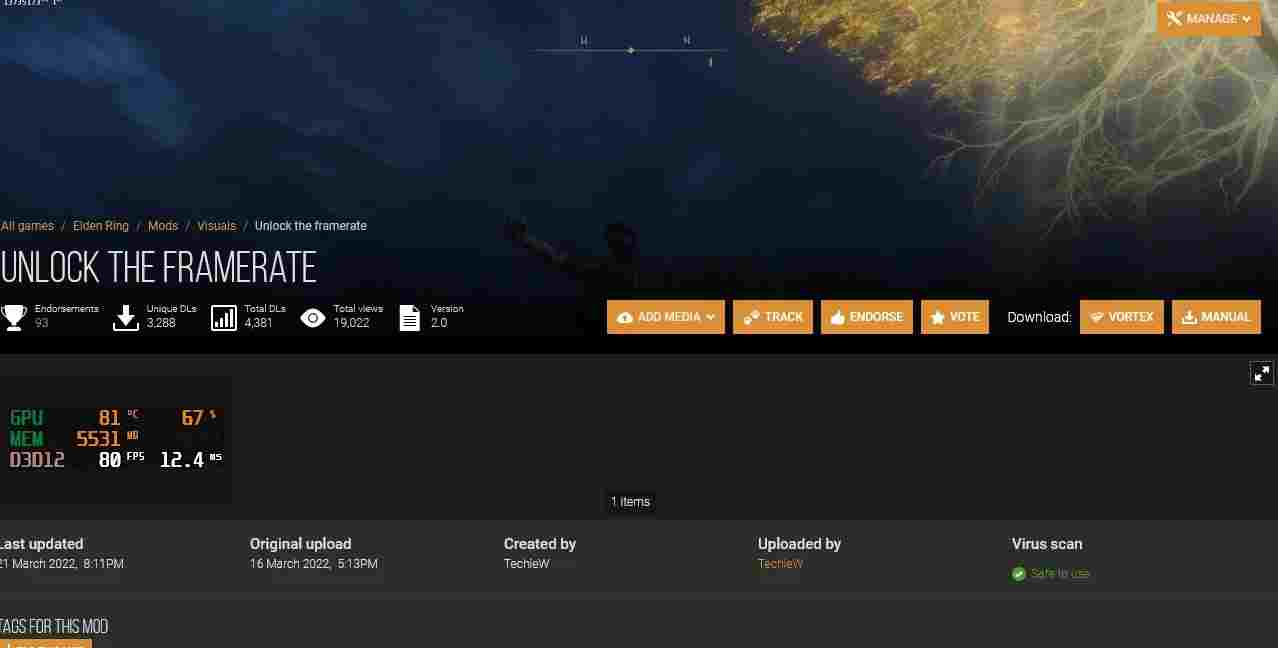Screen dimensions: 1278x648
Task: Click the trophy Endorsements icon
Action: coord(14,317)
